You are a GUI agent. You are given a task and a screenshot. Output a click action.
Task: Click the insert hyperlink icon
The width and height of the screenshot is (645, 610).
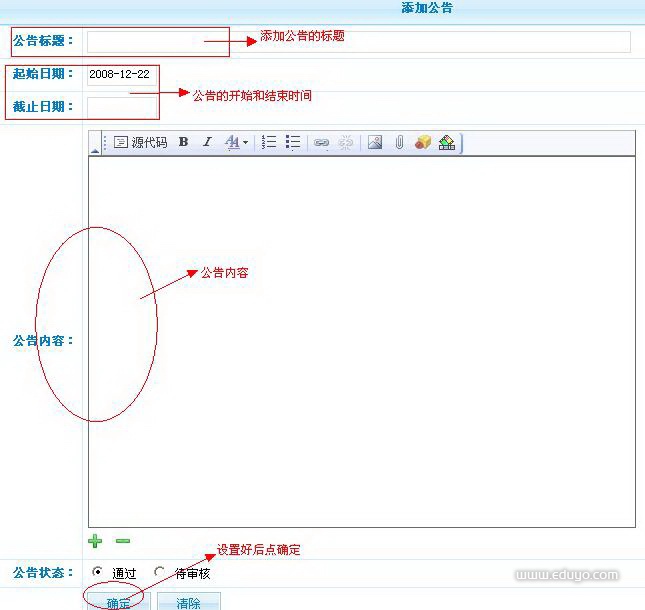point(321,143)
